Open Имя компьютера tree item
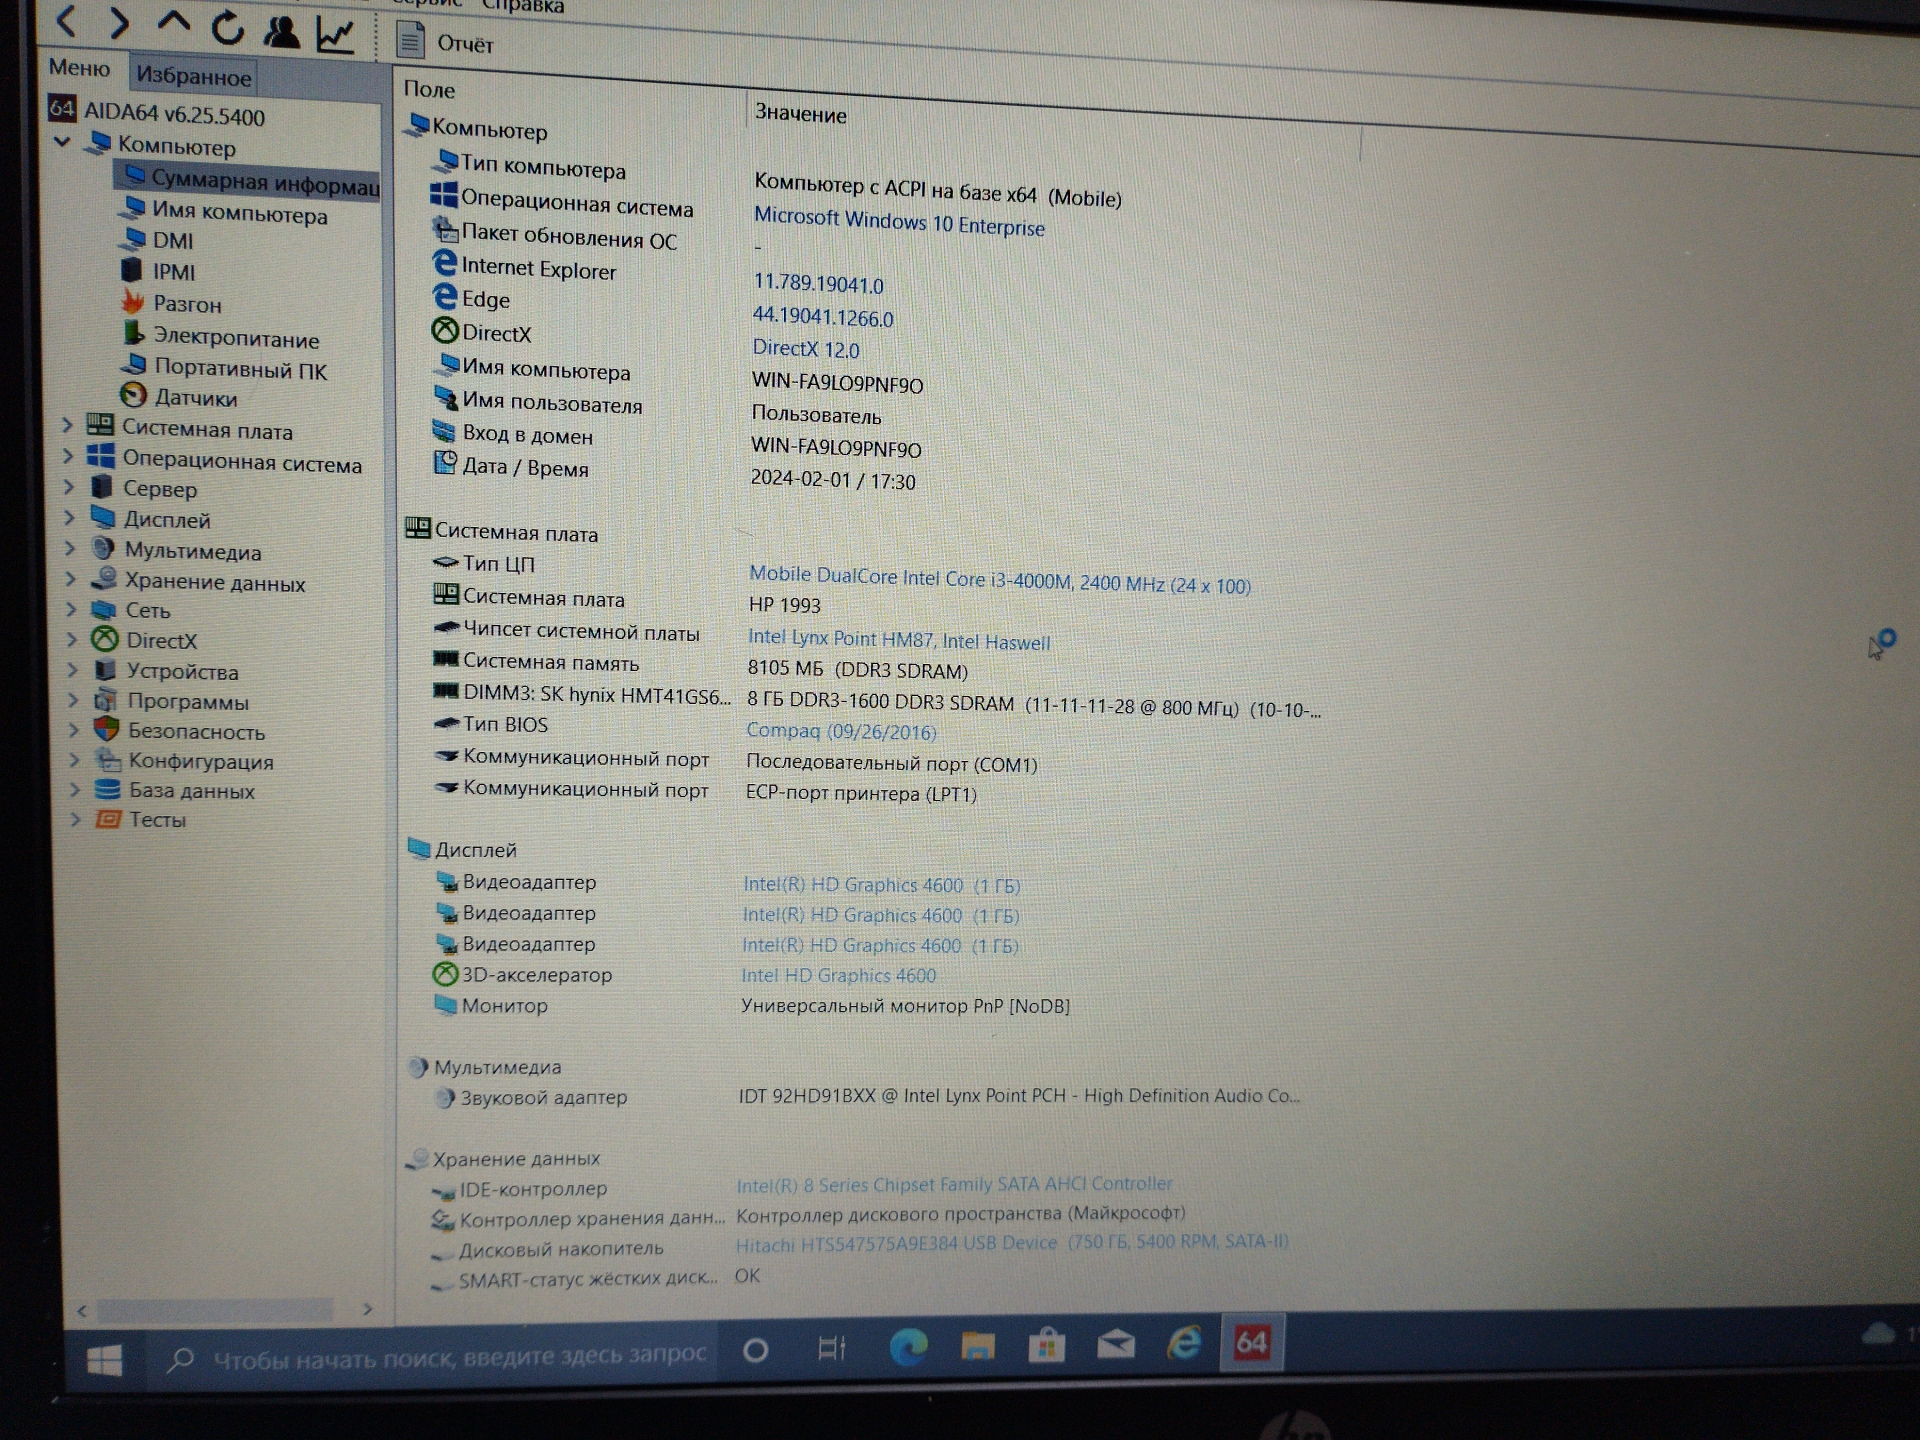This screenshot has width=1920, height=1440. pos(224,212)
